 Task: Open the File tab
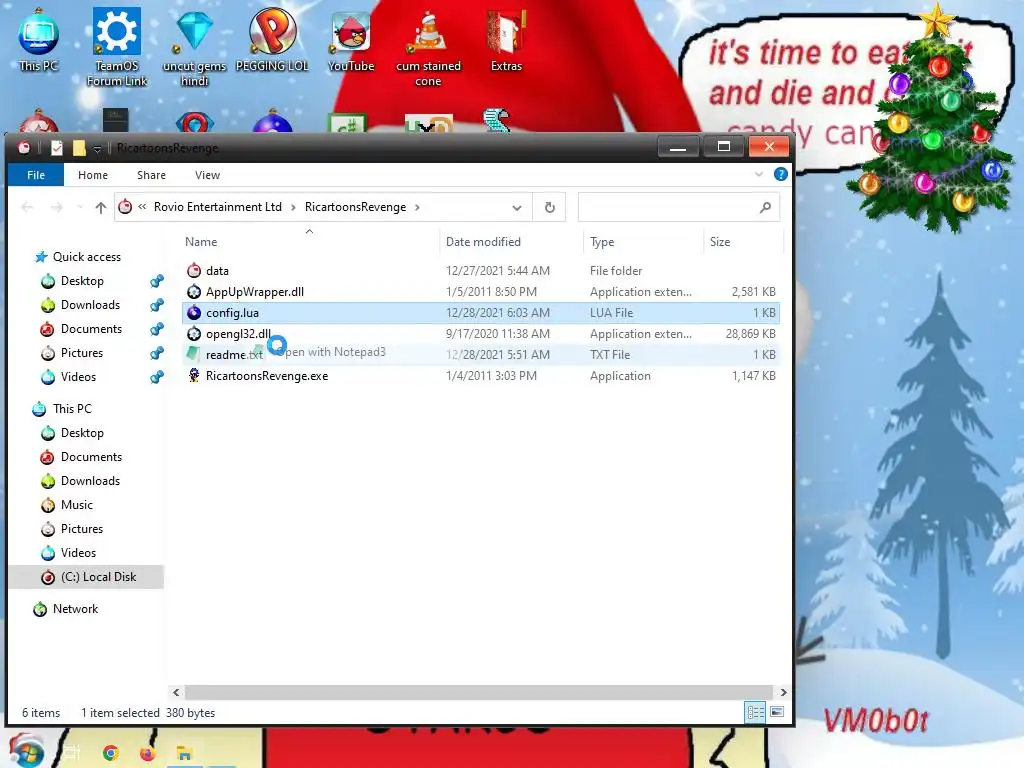(36, 175)
